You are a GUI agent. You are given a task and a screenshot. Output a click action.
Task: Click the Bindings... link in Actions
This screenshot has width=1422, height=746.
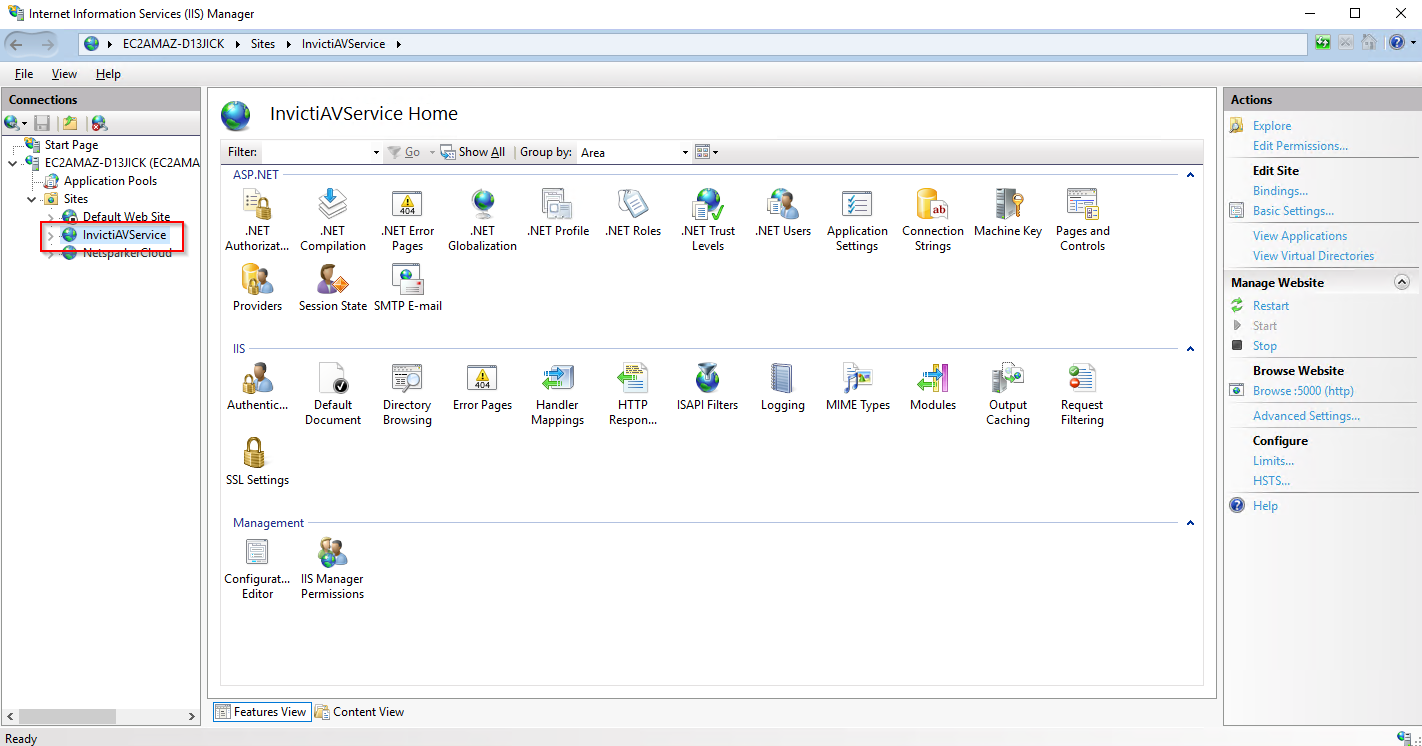point(1280,191)
